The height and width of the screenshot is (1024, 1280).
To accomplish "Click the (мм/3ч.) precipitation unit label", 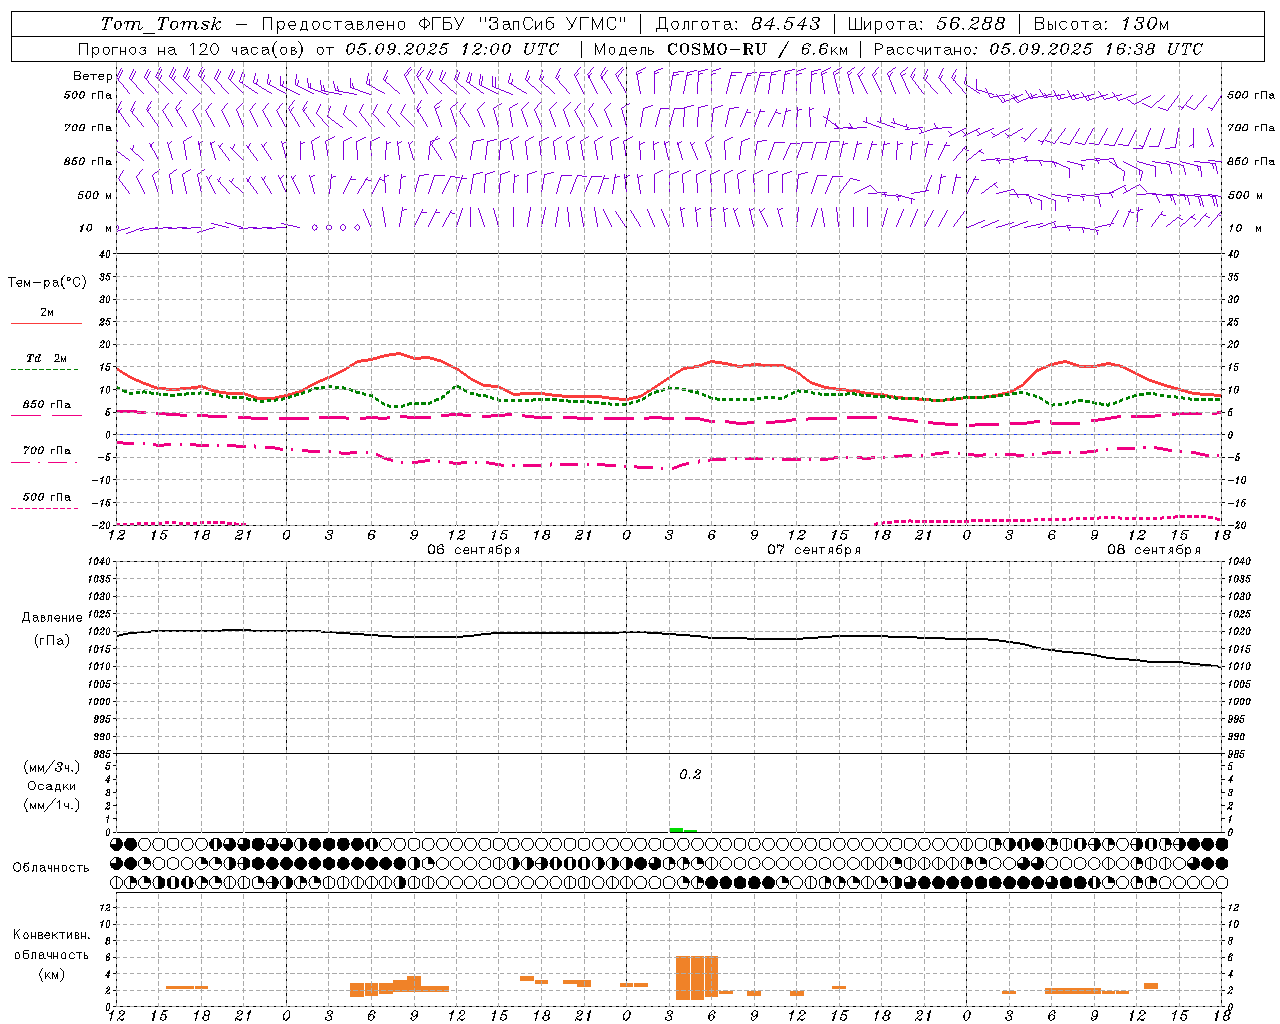I will coord(52,767).
